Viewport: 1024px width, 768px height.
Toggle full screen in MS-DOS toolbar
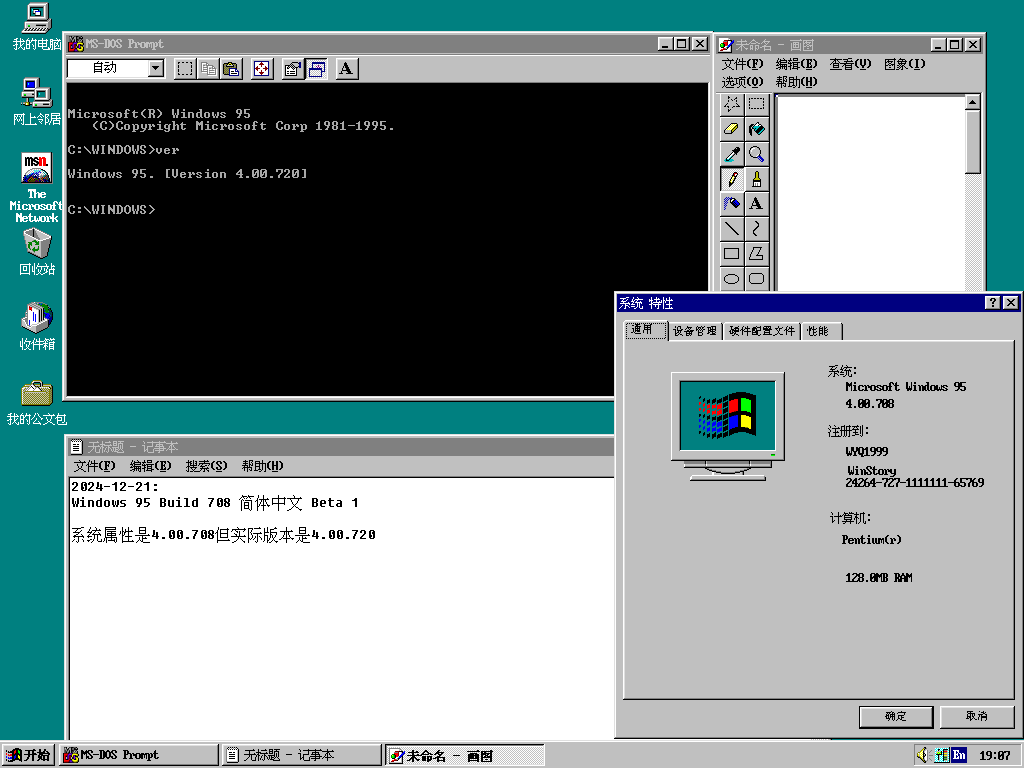click(262, 69)
